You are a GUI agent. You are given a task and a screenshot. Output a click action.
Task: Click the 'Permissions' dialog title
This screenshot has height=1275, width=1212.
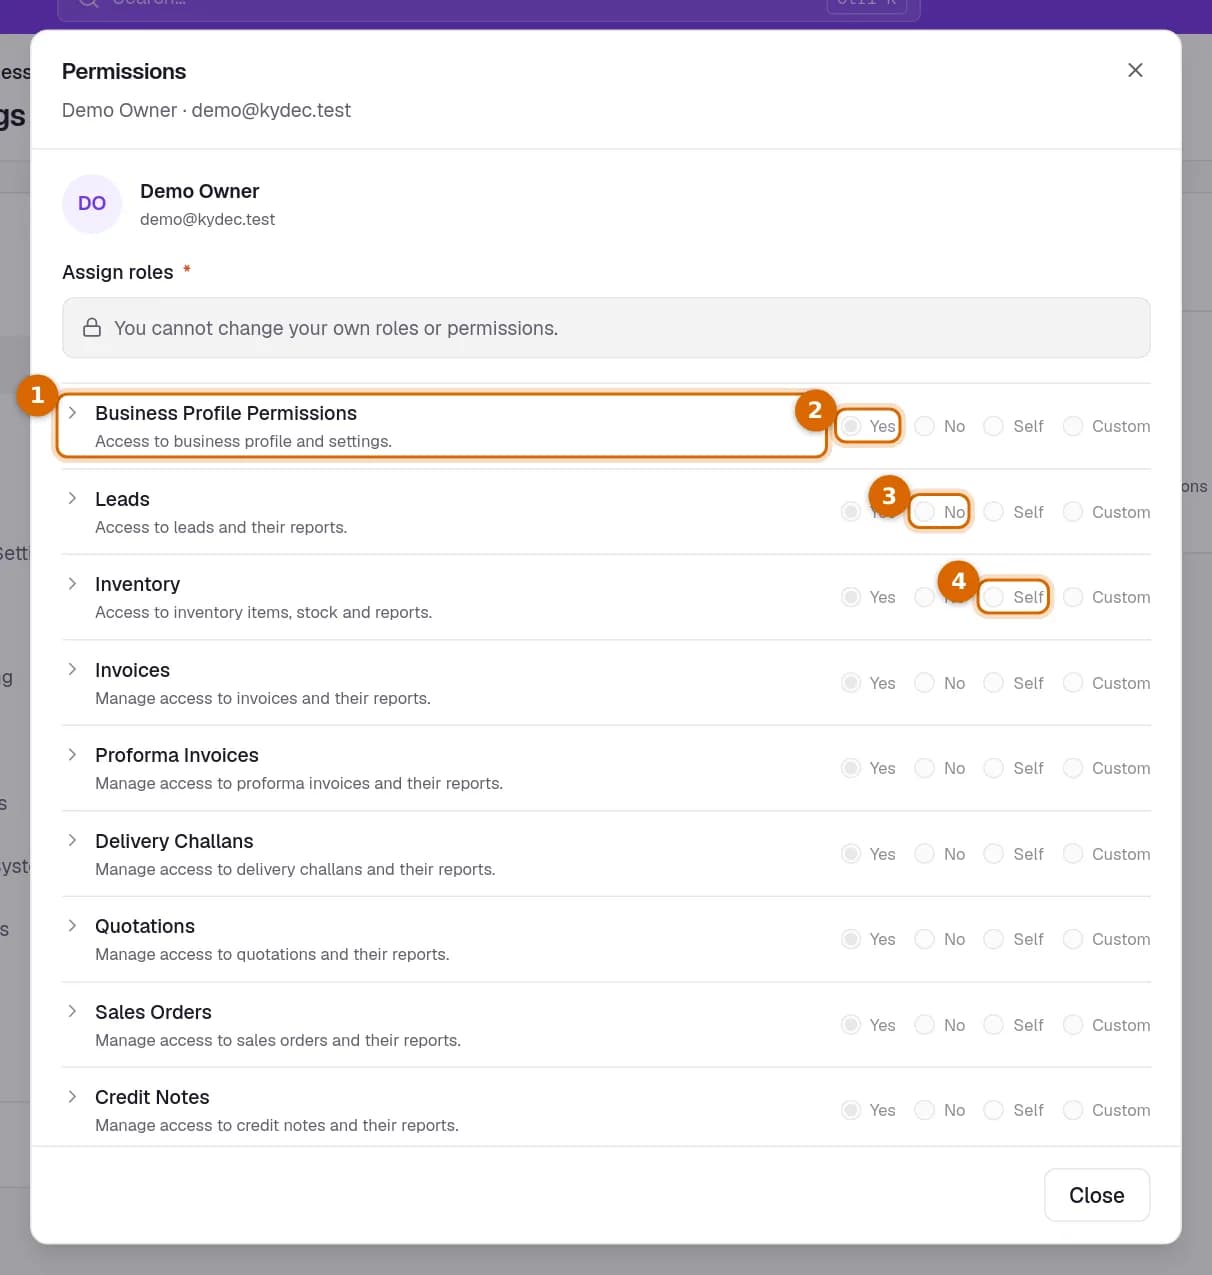pyautogui.click(x=124, y=71)
